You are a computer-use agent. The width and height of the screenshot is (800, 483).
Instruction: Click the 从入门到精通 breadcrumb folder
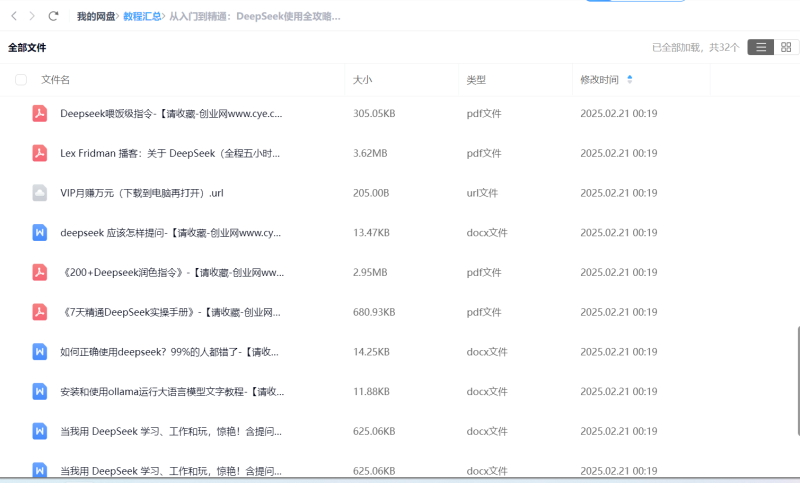click(255, 16)
